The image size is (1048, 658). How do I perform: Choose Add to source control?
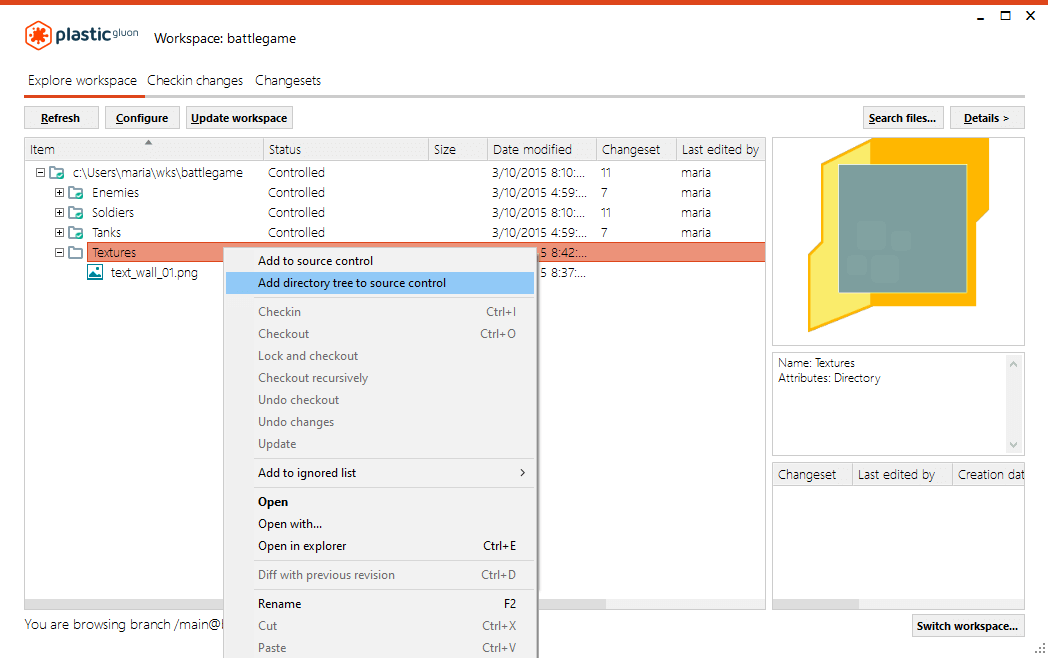[380, 261]
